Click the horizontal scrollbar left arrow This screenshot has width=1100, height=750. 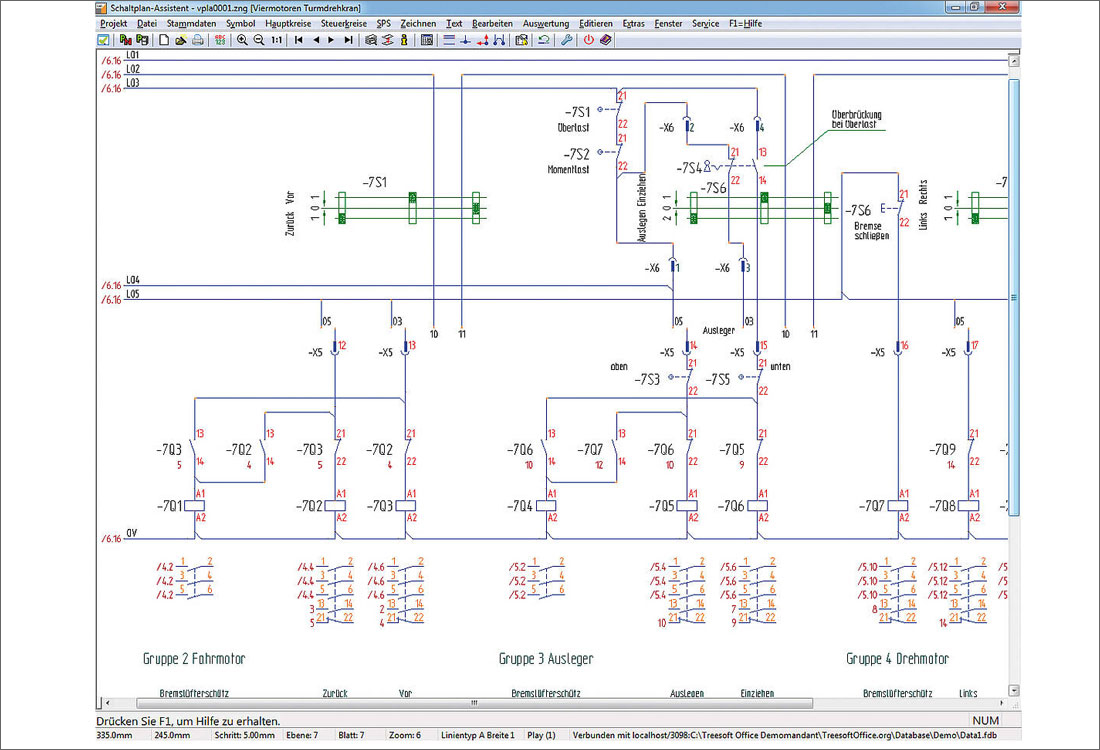click(x=108, y=702)
